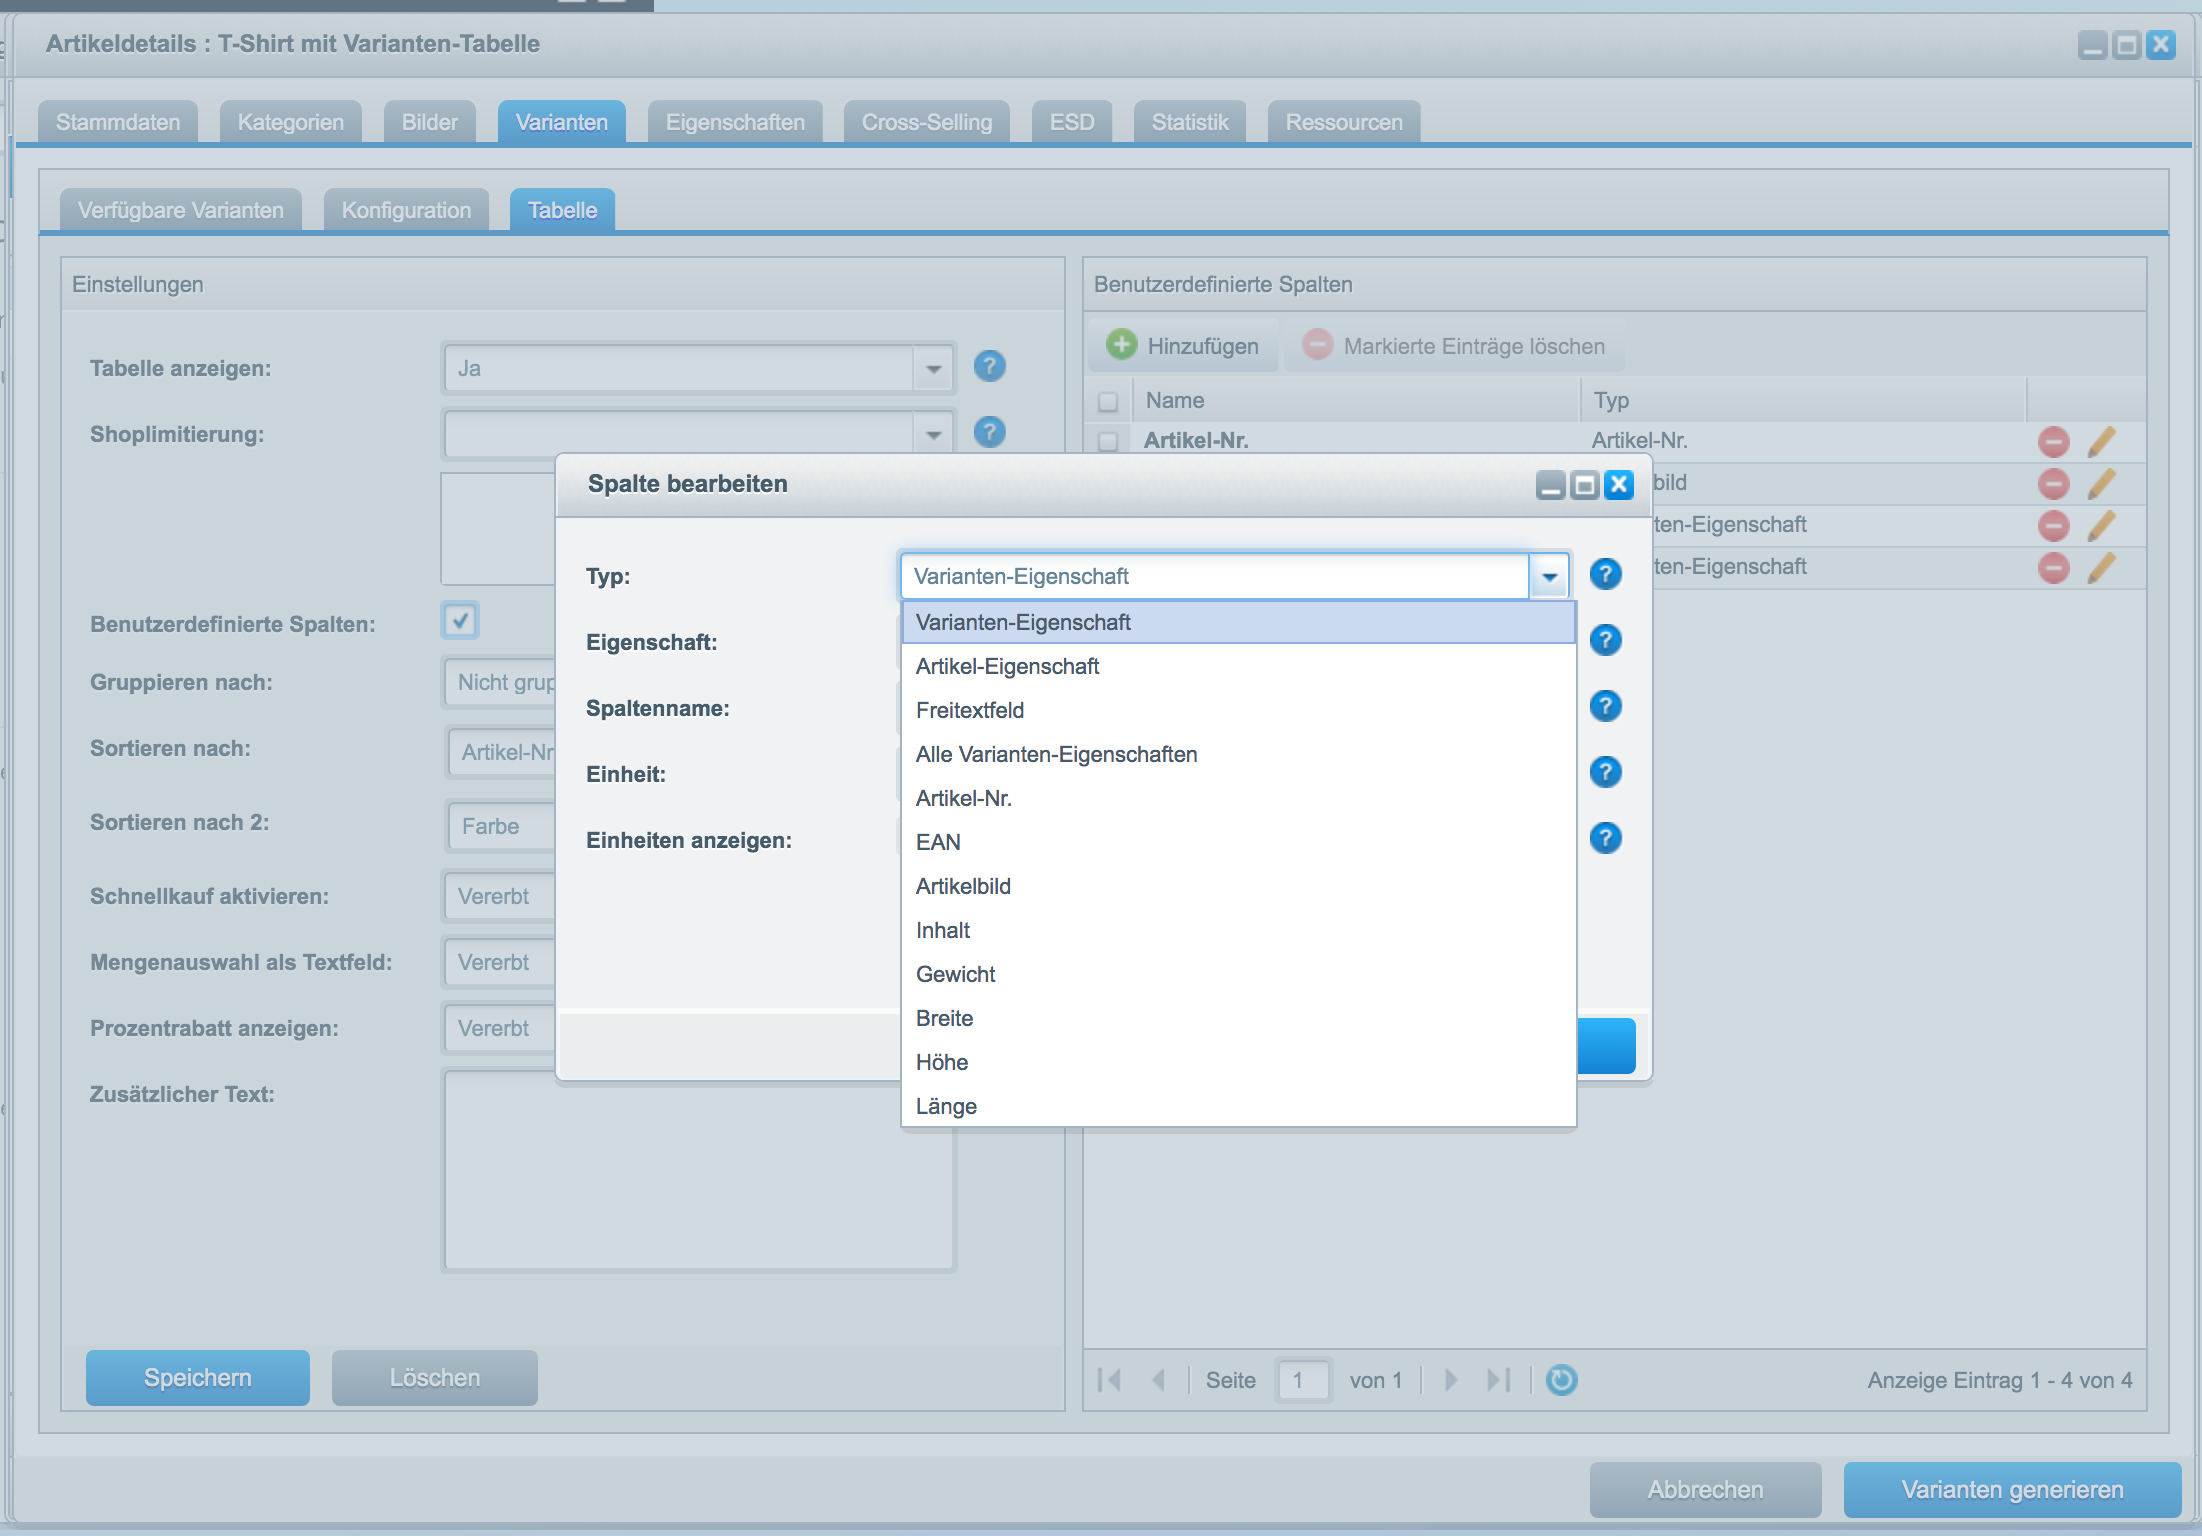This screenshot has width=2202, height=1536.
Task: Choose Artikelbild from Typ list
Action: (x=1238, y=886)
